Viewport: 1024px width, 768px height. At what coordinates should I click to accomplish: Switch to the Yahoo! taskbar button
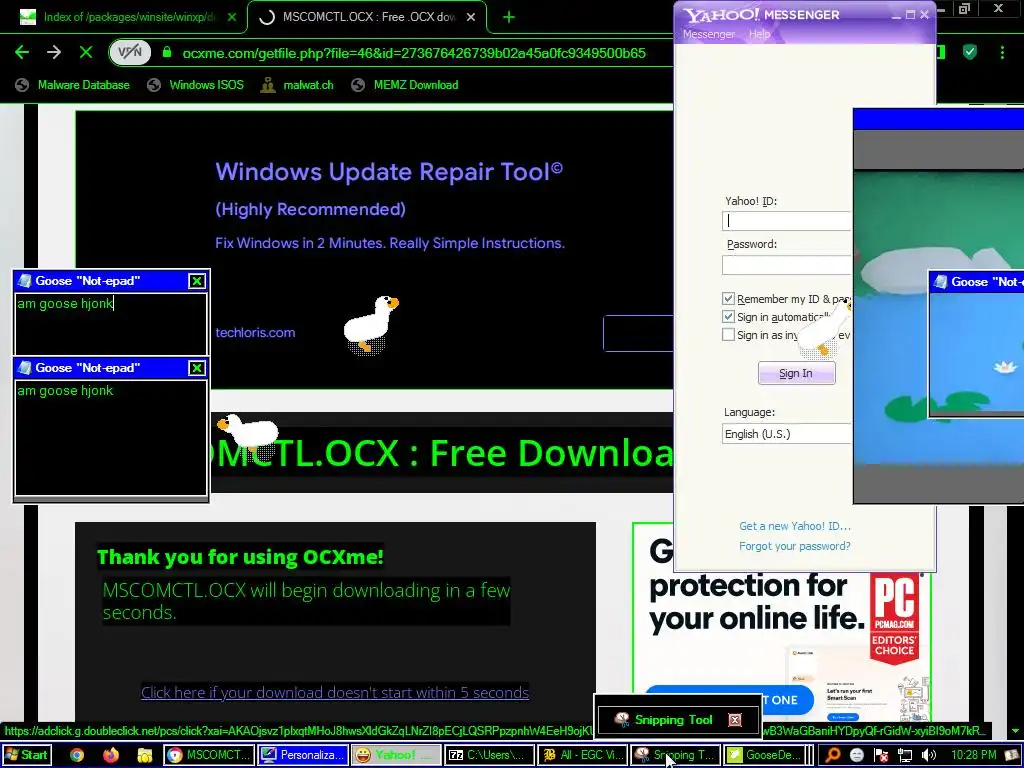pyautogui.click(x=396, y=755)
